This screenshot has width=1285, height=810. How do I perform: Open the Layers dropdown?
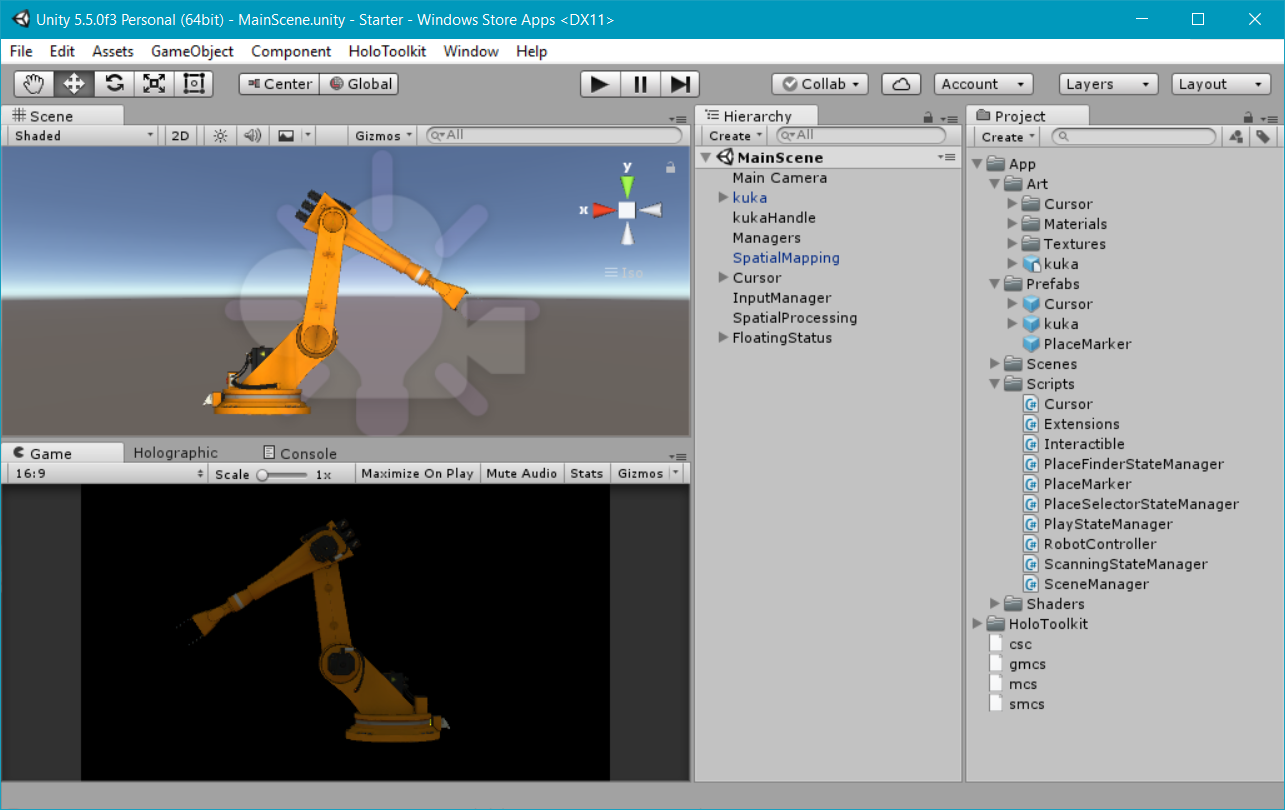(x=1108, y=84)
